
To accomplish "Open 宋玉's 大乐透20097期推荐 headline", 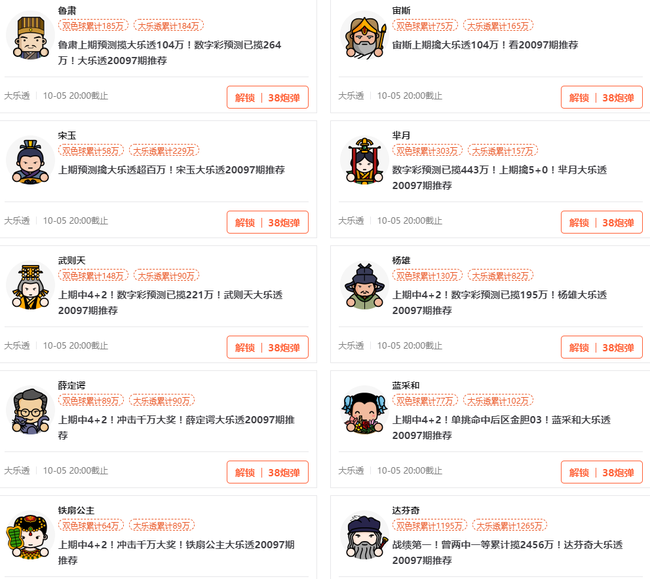I will [172, 170].
